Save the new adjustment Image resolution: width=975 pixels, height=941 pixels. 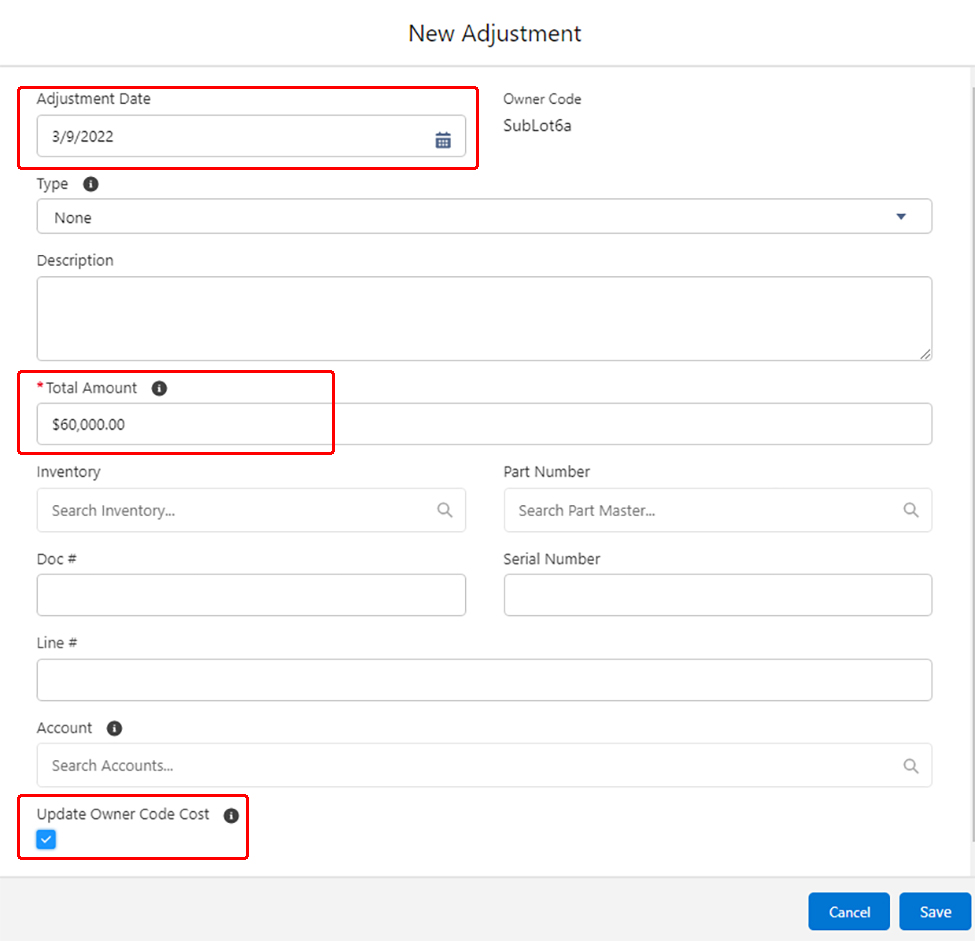point(935,912)
